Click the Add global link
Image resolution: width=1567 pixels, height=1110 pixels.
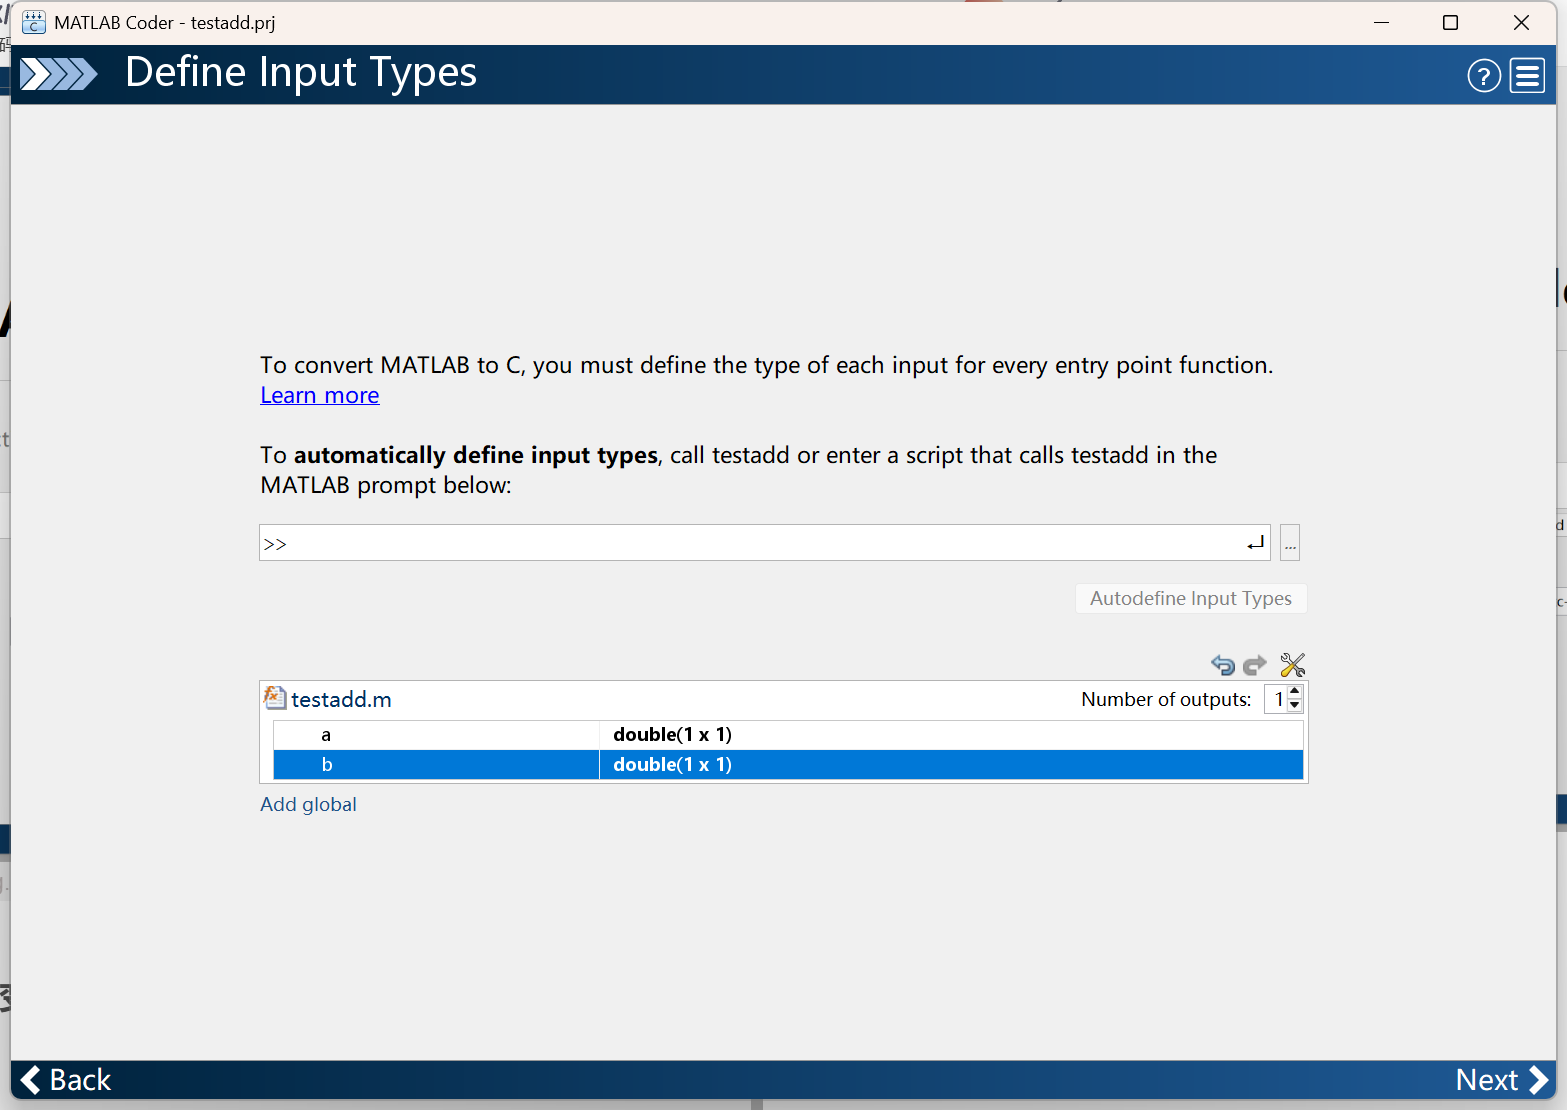pos(308,804)
